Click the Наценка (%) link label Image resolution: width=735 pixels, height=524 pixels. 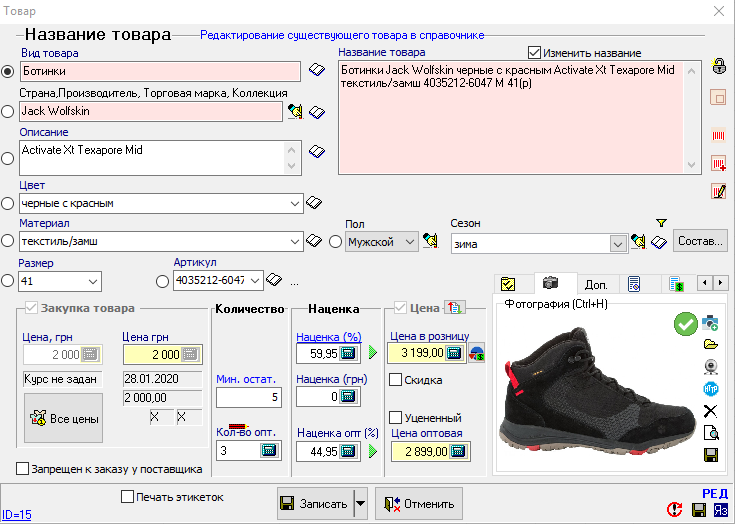coord(329,337)
